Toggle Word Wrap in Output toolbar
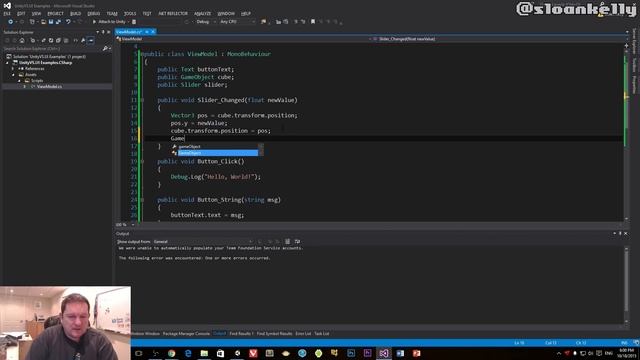 297,242
